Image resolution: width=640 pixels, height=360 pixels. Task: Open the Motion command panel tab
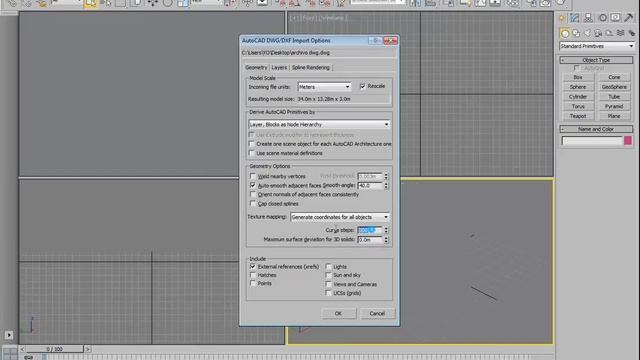[x=602, y=18]
